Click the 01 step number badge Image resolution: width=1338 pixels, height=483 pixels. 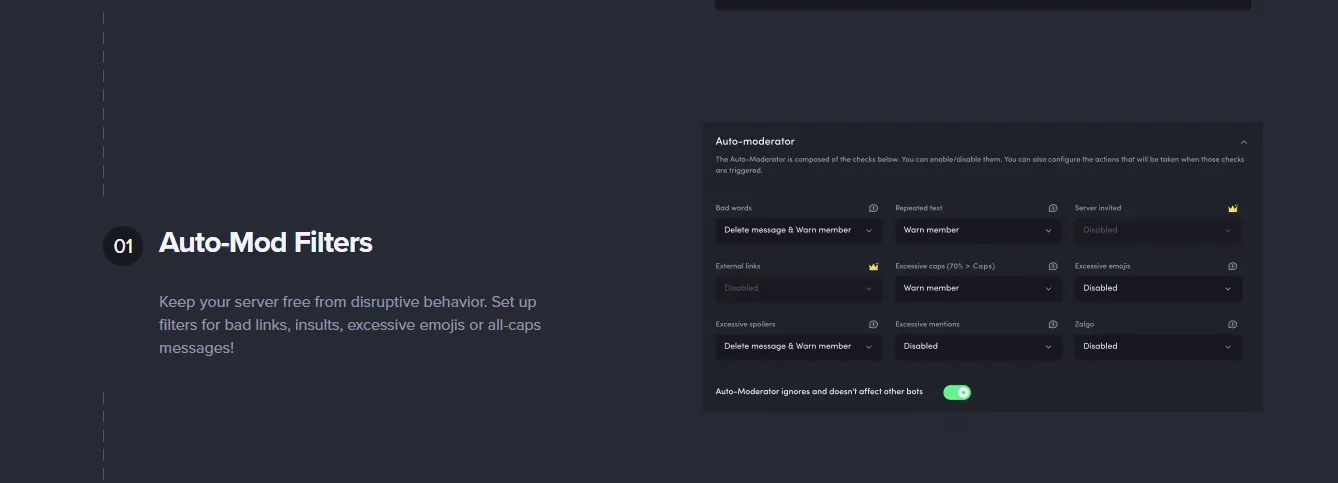[x=123, y=246]
